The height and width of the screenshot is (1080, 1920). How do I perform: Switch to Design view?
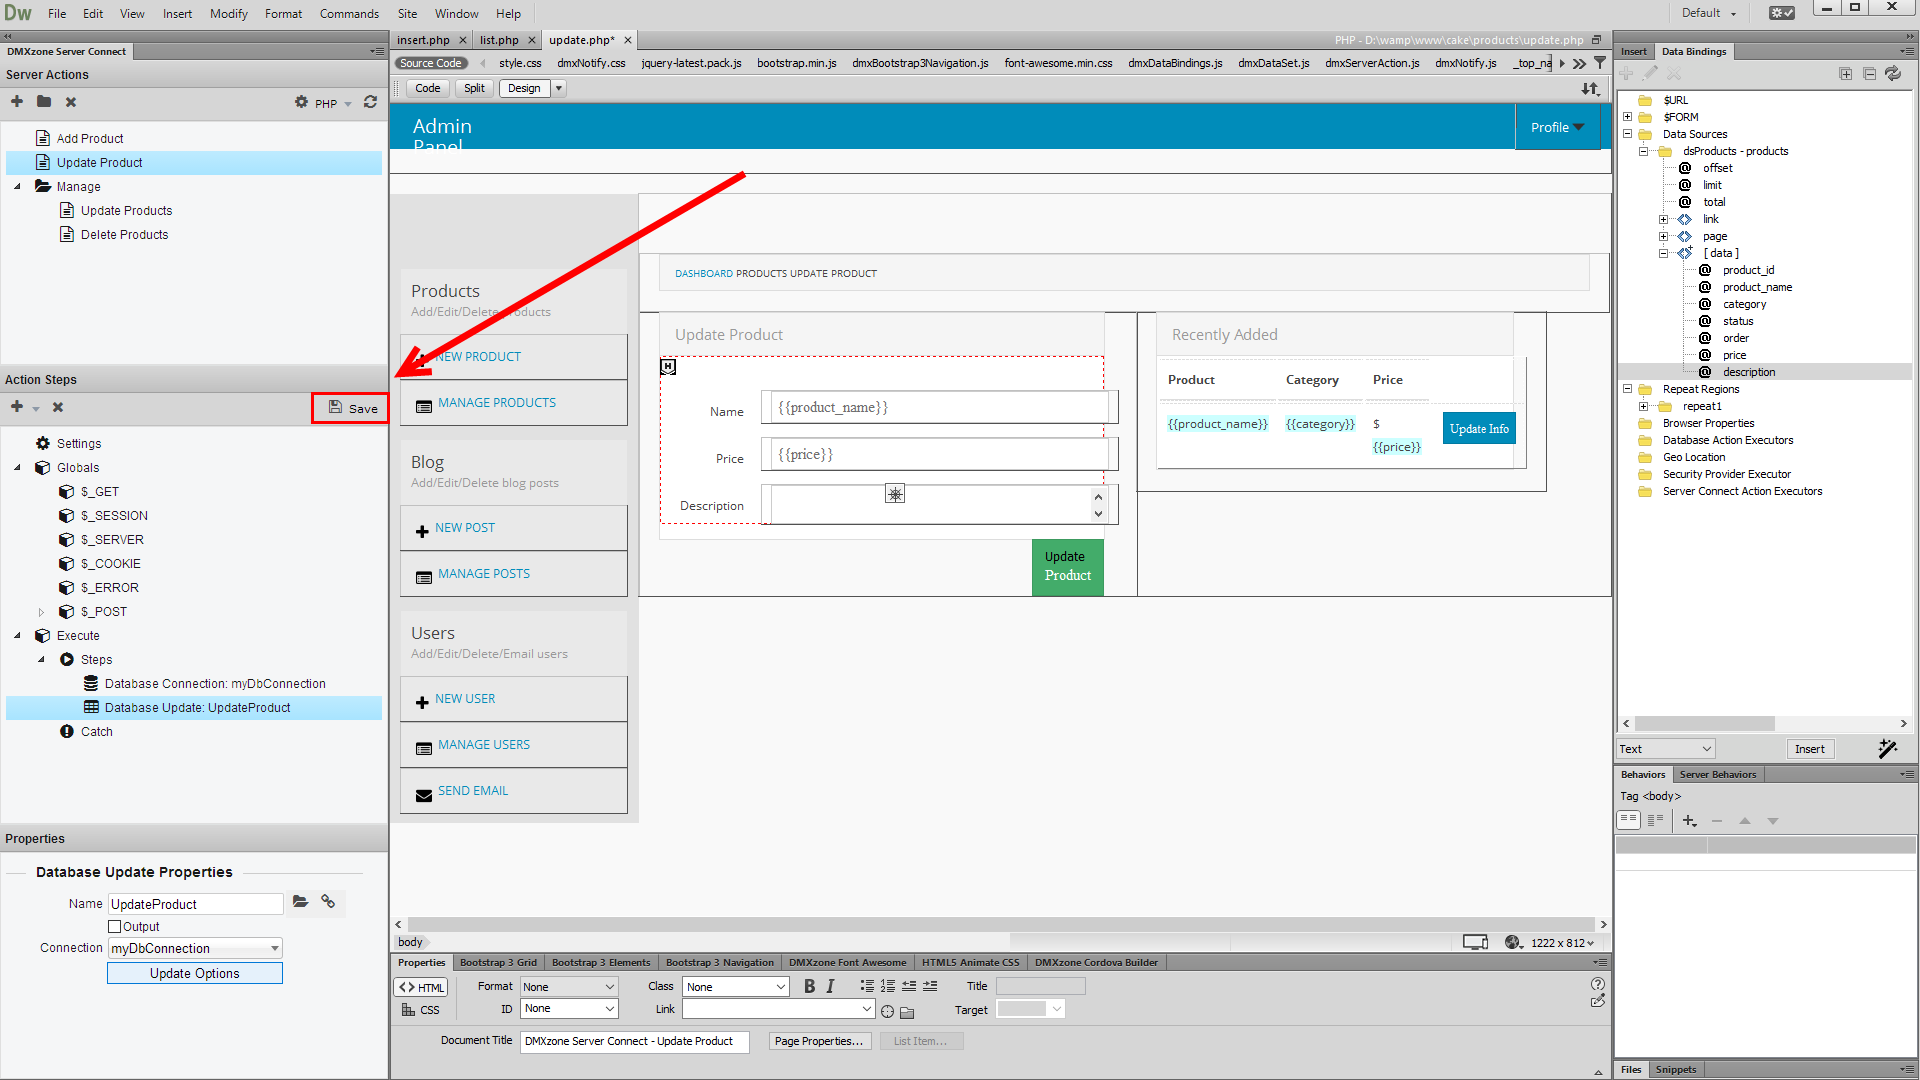[x=524, y=88]
